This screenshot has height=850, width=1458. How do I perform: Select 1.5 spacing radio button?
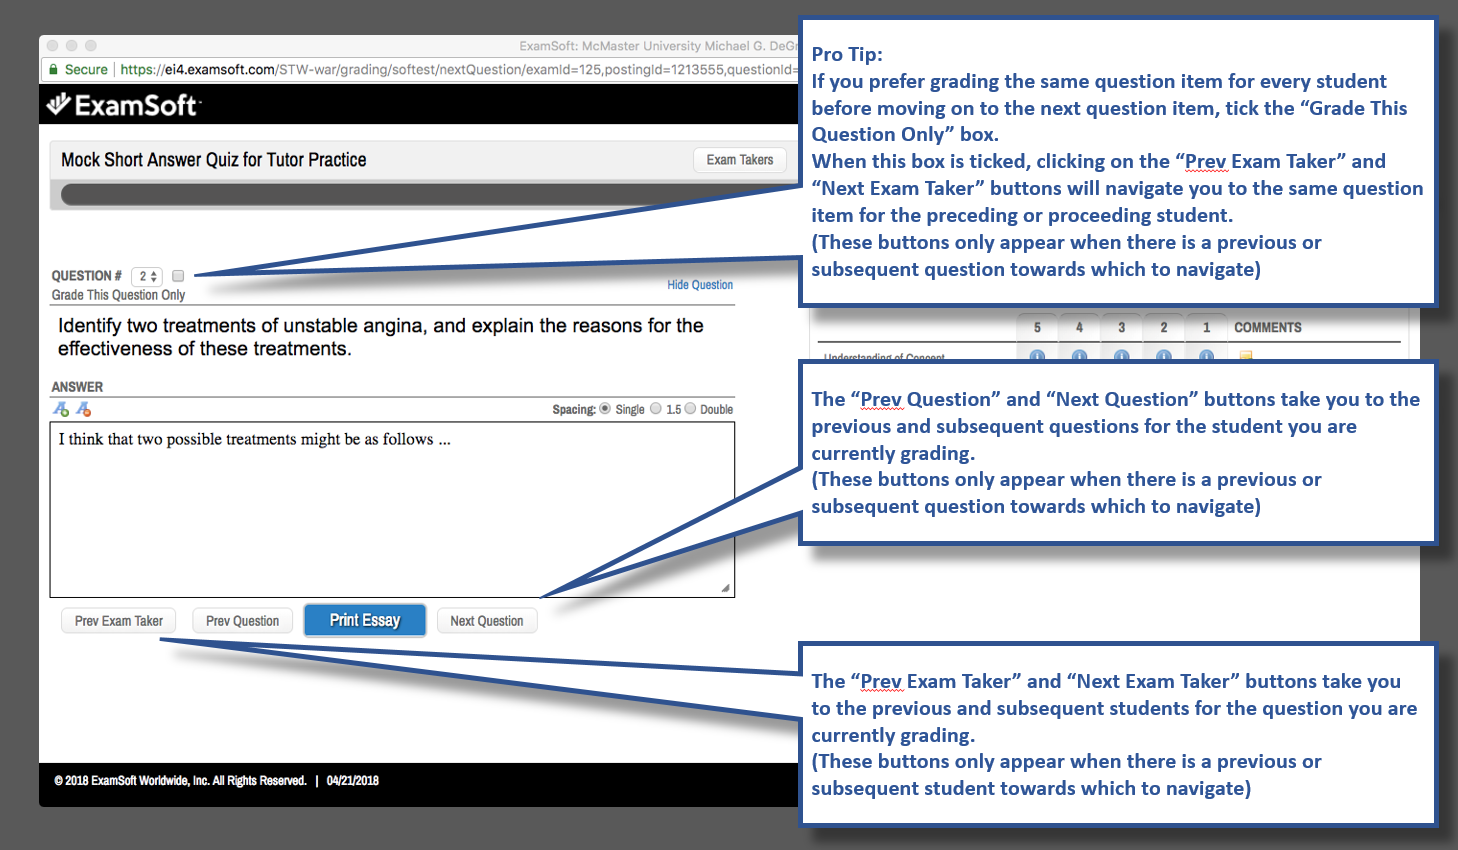(x=656, y=408)
